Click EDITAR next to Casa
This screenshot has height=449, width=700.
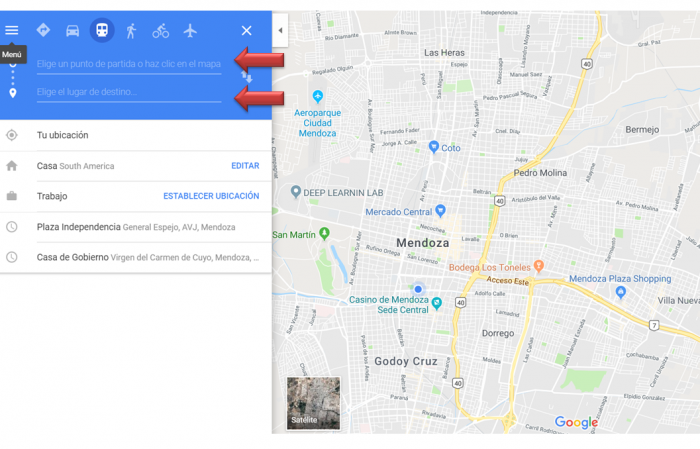click(x=245, y=166)
